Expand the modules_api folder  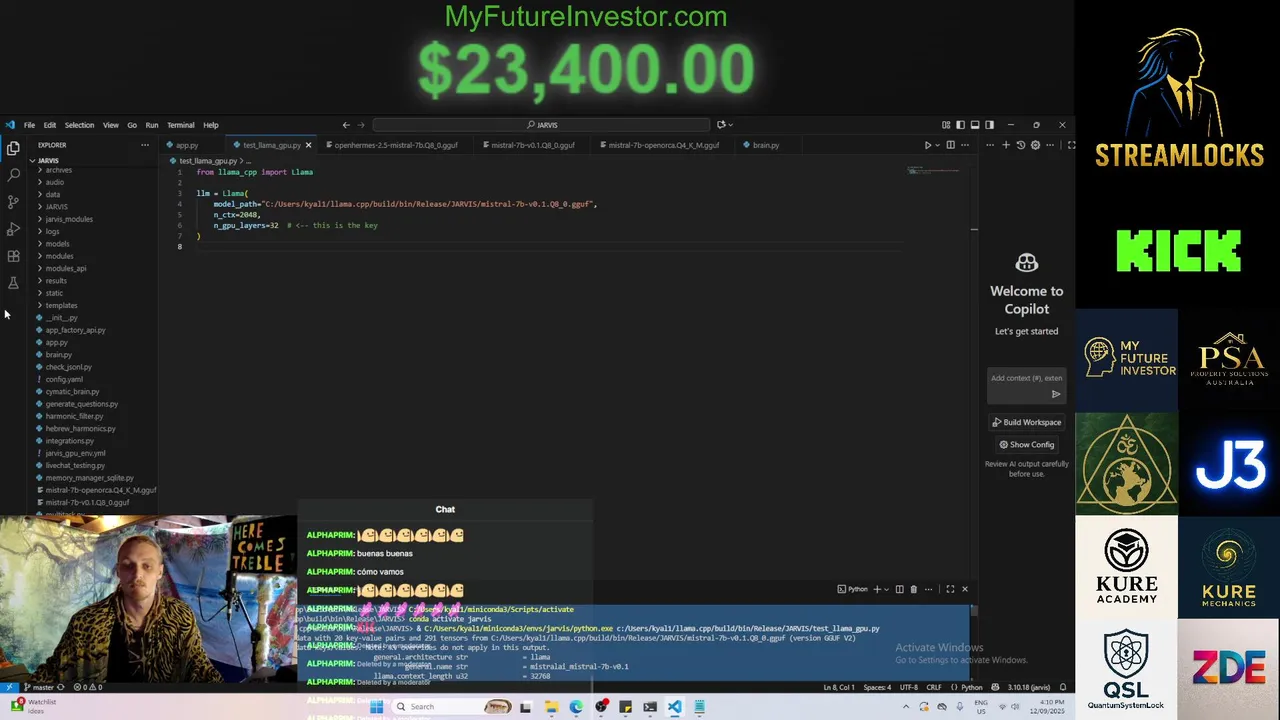coord(66,268)
